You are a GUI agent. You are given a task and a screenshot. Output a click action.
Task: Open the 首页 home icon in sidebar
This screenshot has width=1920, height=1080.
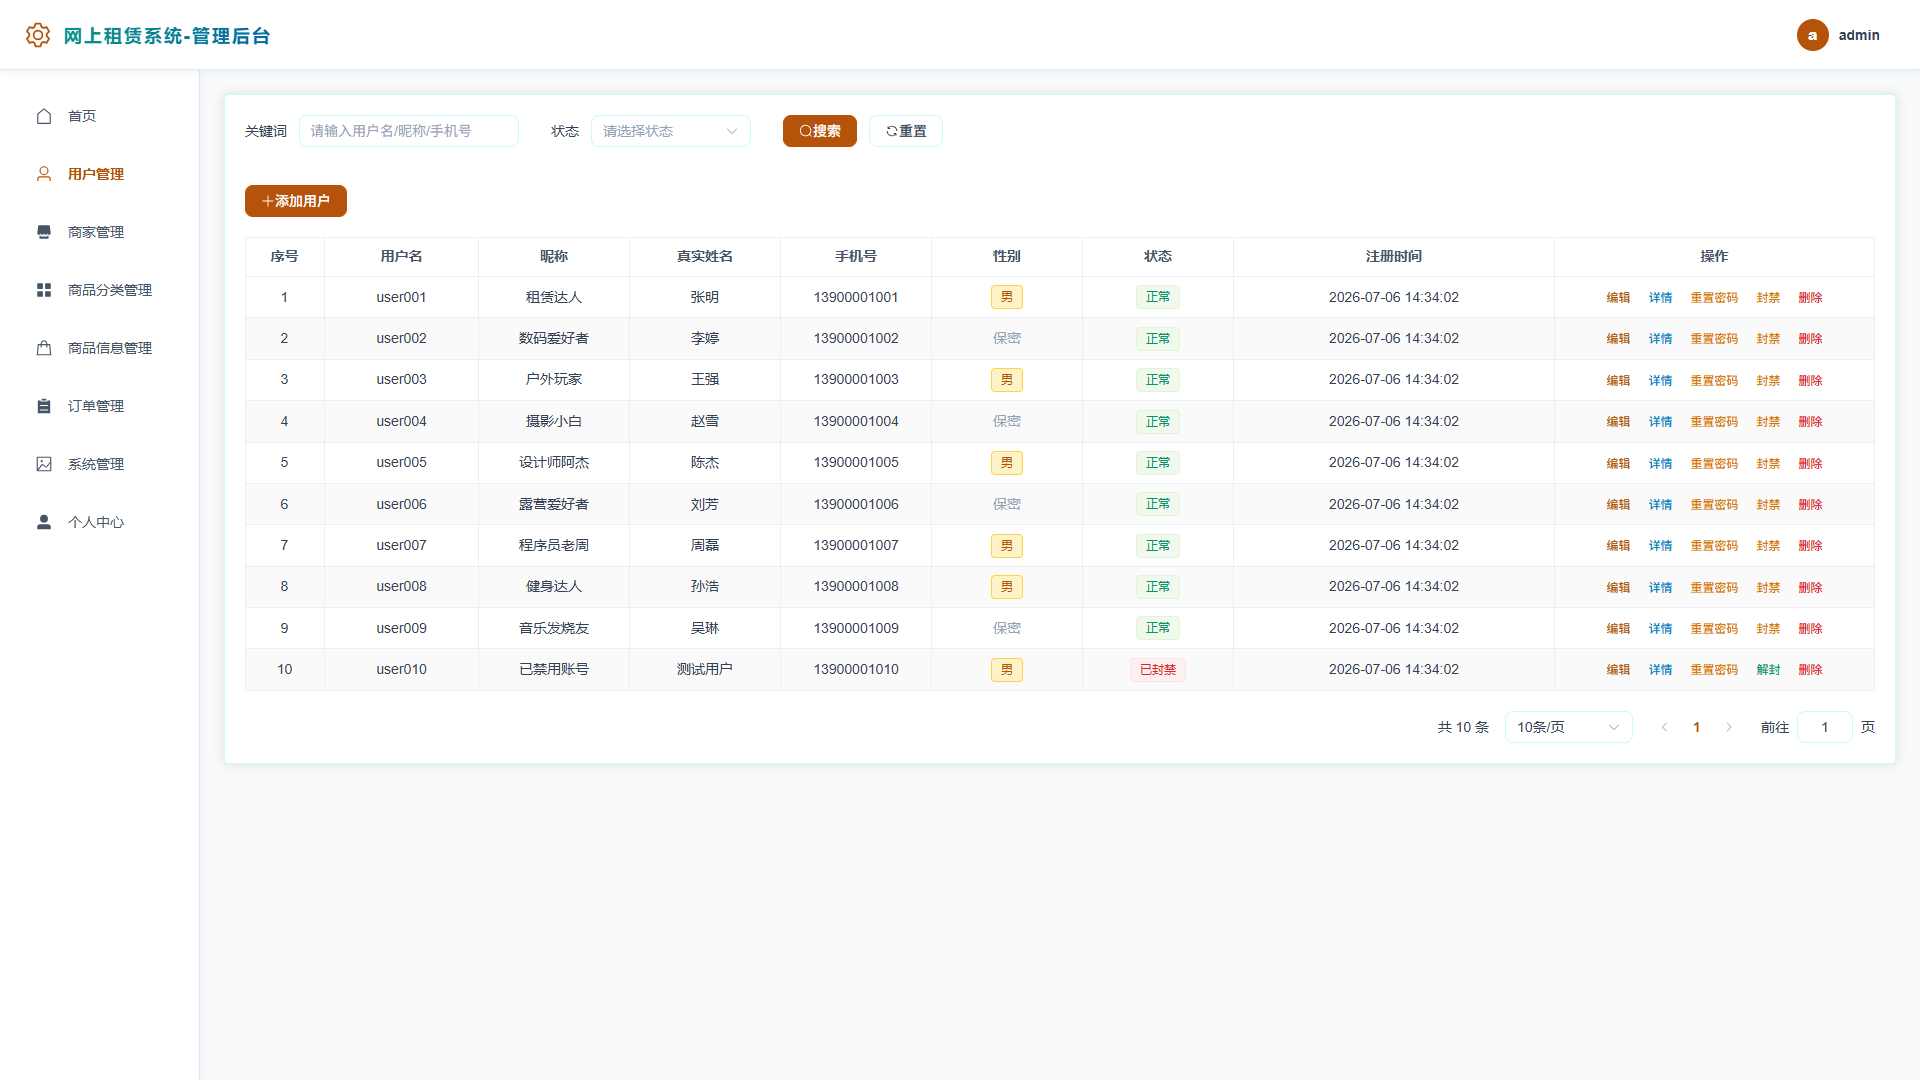tap(44, 116)
